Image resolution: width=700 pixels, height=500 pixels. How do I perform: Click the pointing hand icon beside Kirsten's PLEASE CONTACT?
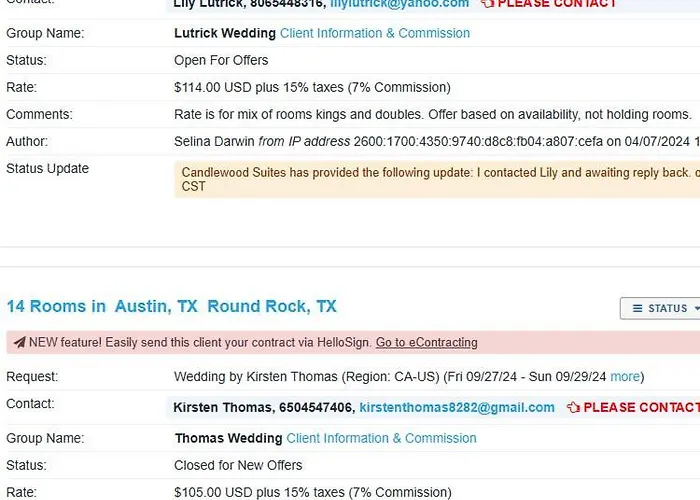(573, 408)
